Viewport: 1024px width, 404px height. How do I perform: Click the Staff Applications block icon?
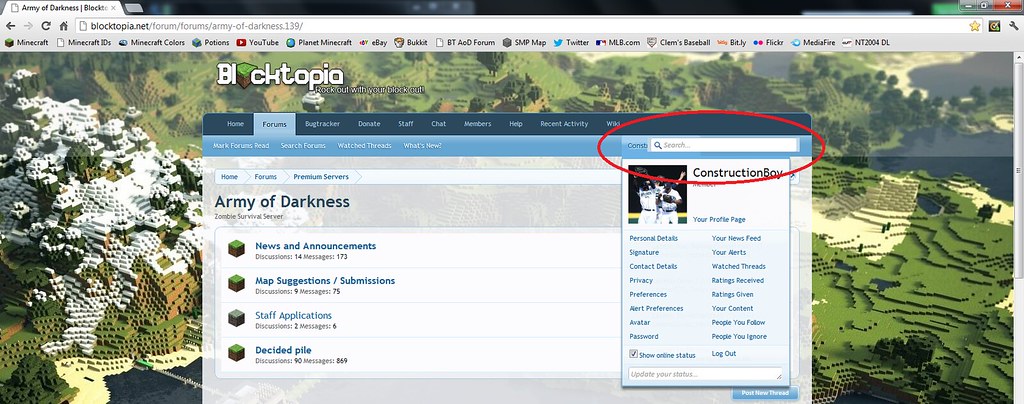[236, 319]
